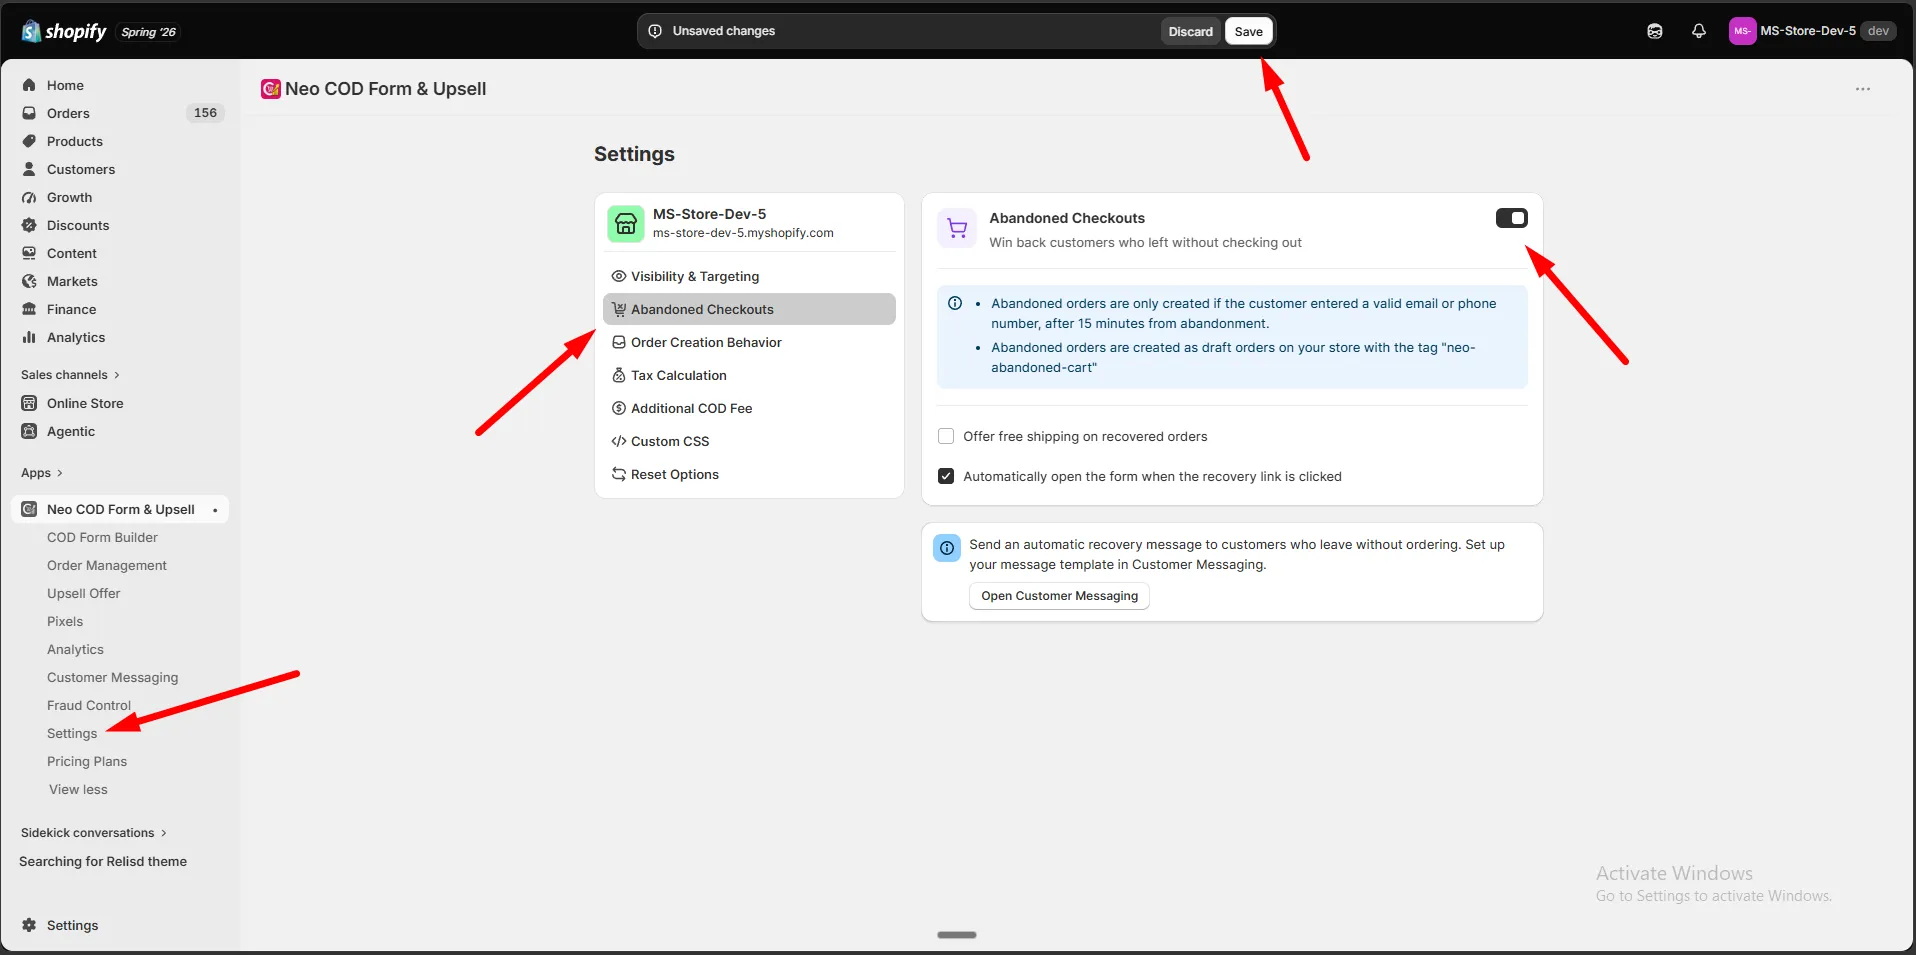Viewport: 1916px width, 955px height.
Task: Click the Growth icon in sidebar
Action: tap(29, 197)
